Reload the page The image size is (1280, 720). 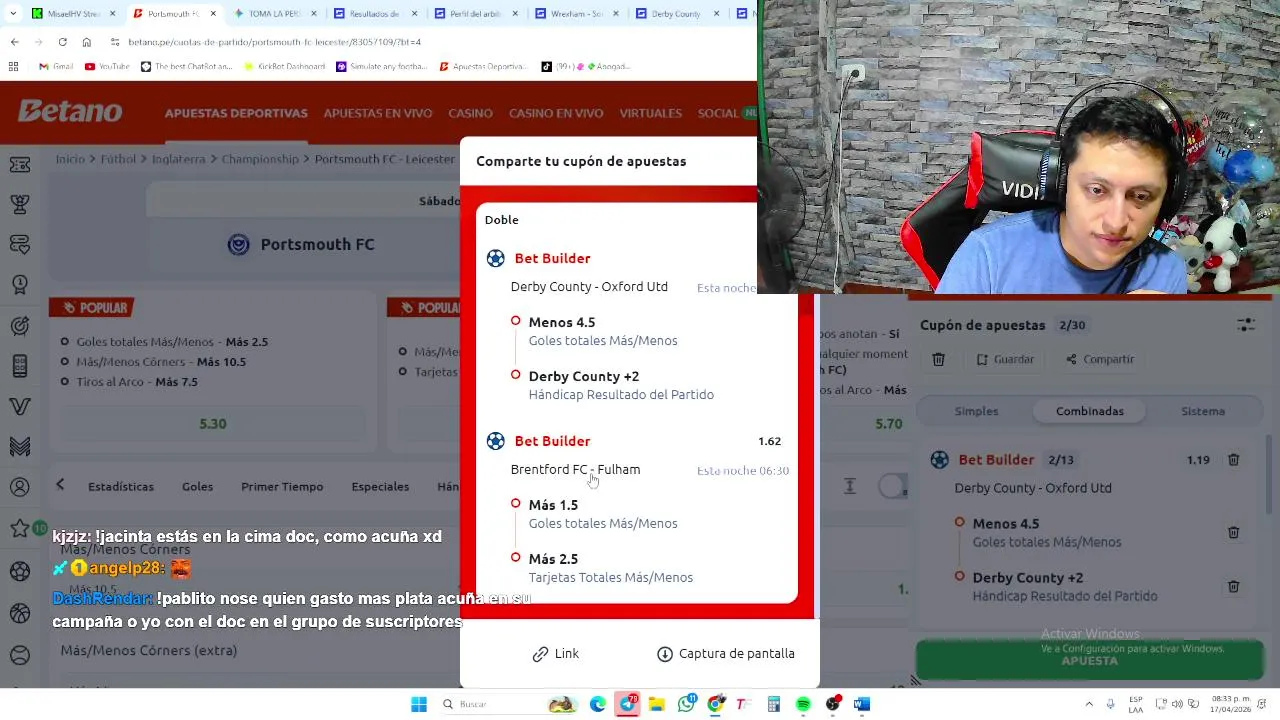click(x=62, y=42)
